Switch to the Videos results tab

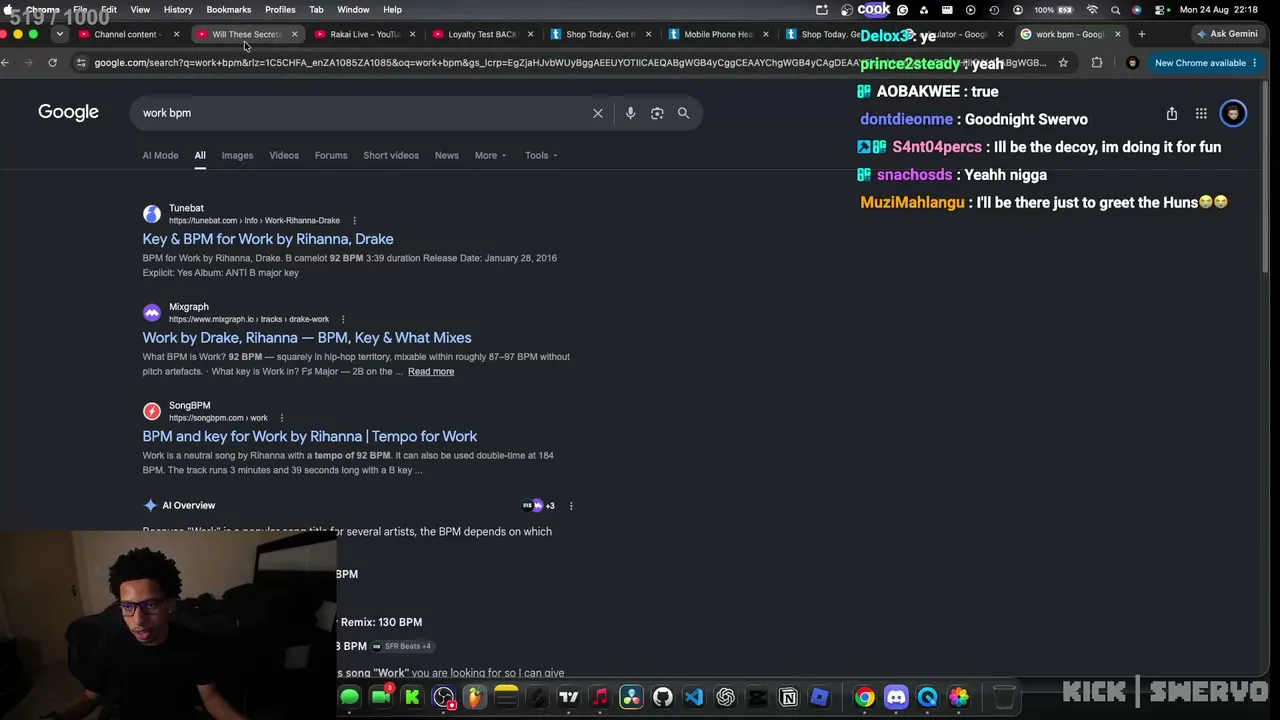coord(284,155)
